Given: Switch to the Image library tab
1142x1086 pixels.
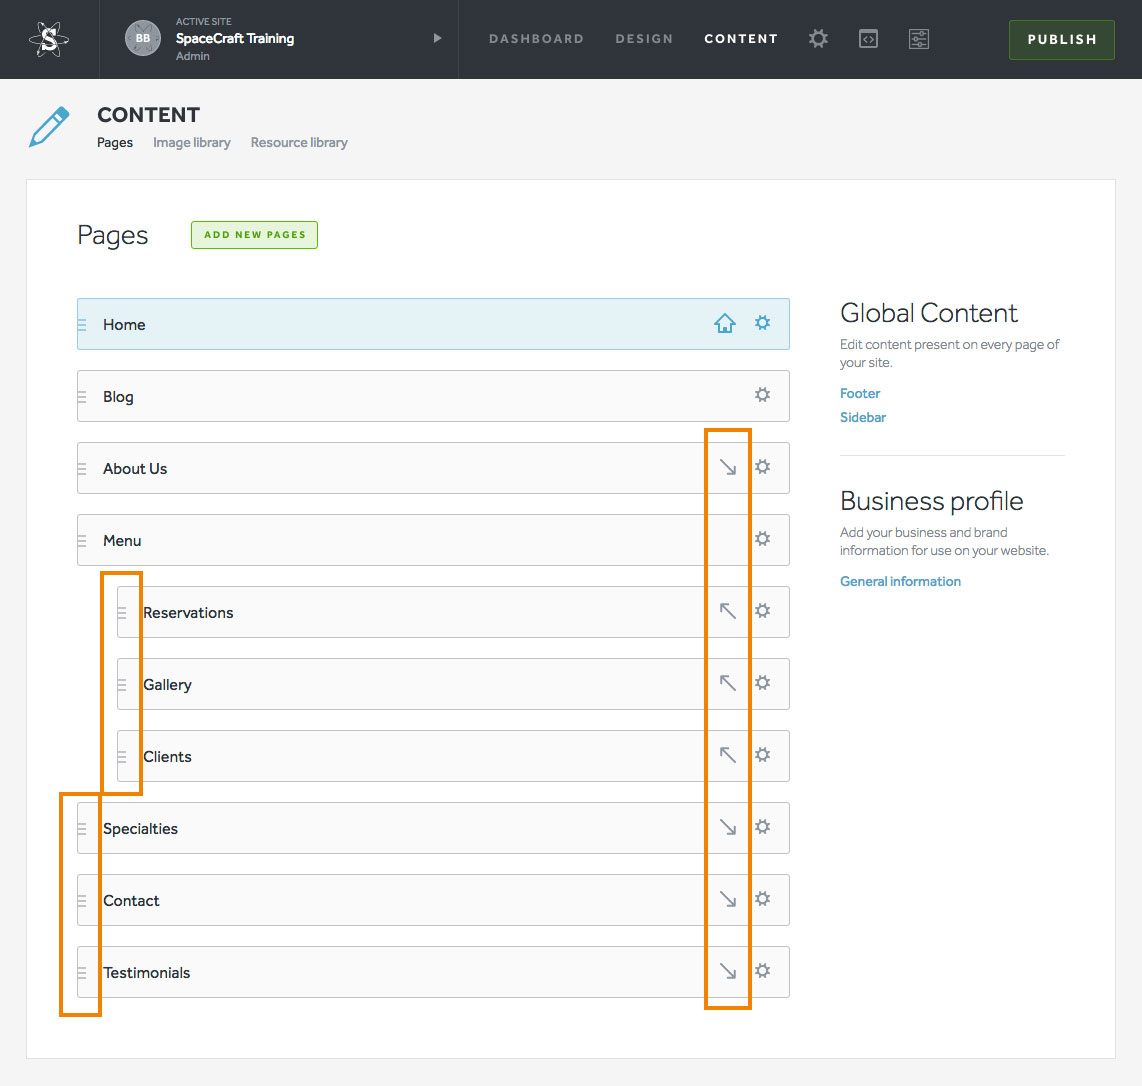Looking at the screenshot, I should pyautogui.click(x=192, y=143).
